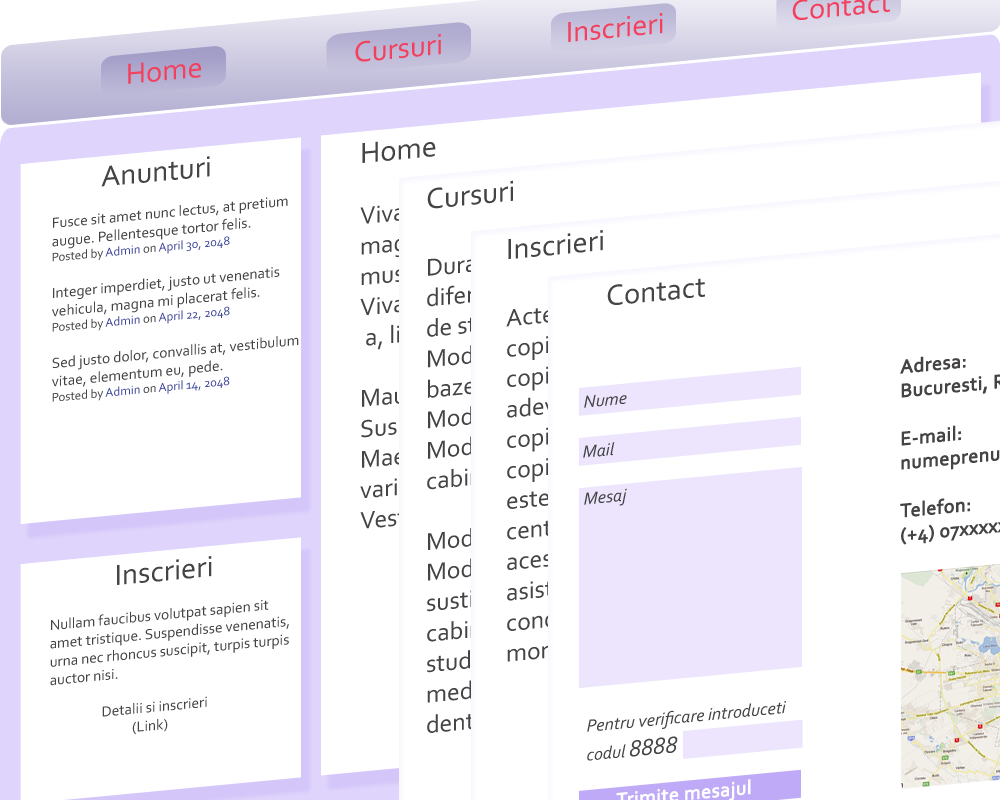Open the Cursuri navigation tab

tap(399, 48)
